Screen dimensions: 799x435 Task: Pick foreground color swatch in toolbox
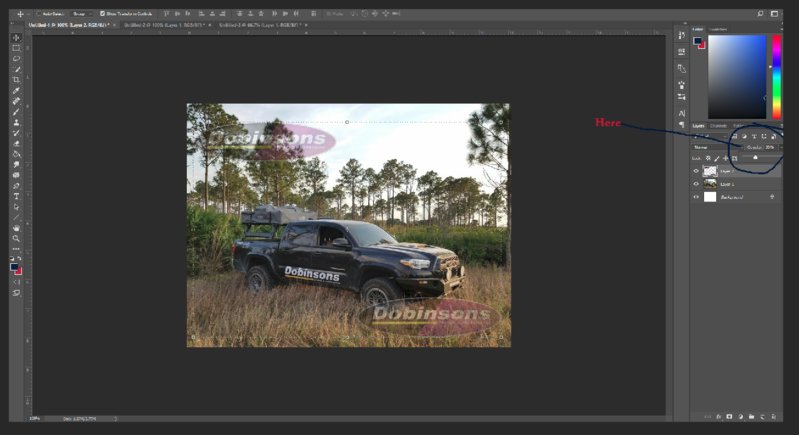(14, 267)
